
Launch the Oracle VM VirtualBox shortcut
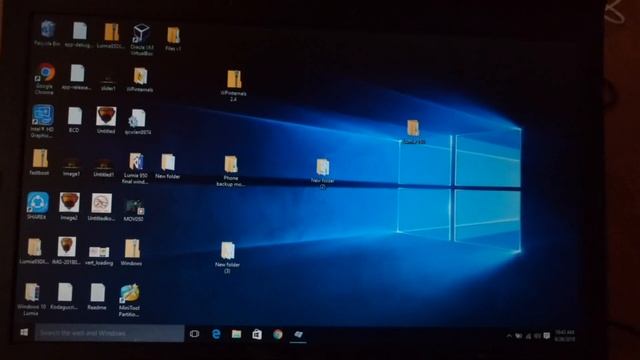pos(142,39)
